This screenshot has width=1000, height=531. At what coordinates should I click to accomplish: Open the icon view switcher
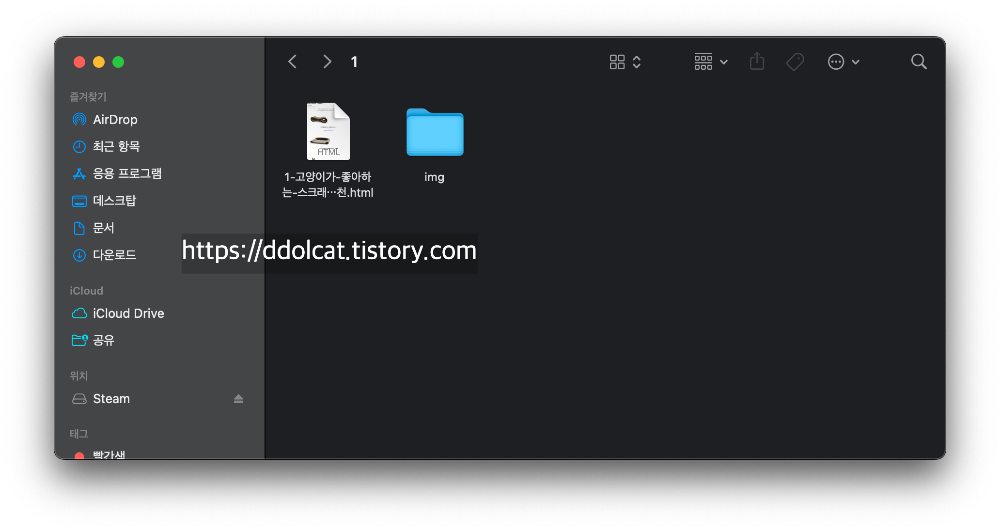coord(625,62)
